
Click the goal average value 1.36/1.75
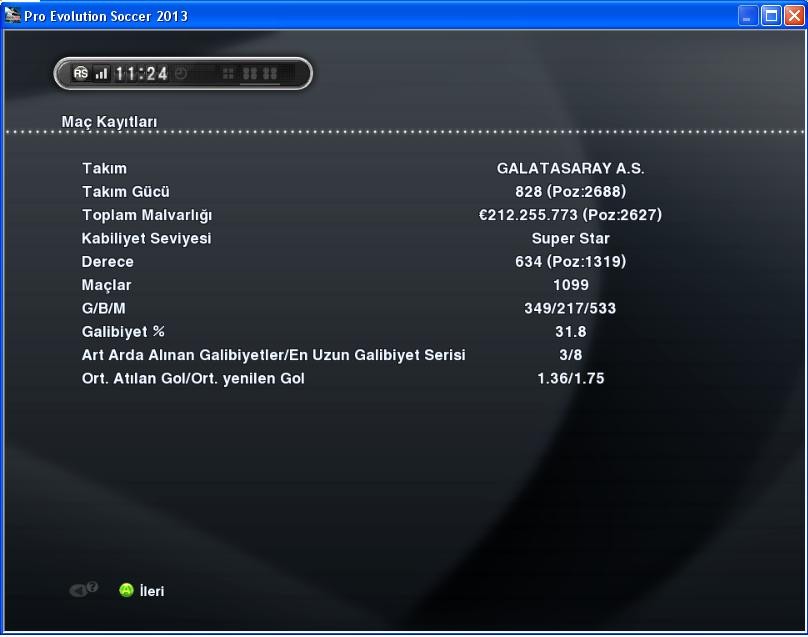point(570,379)
